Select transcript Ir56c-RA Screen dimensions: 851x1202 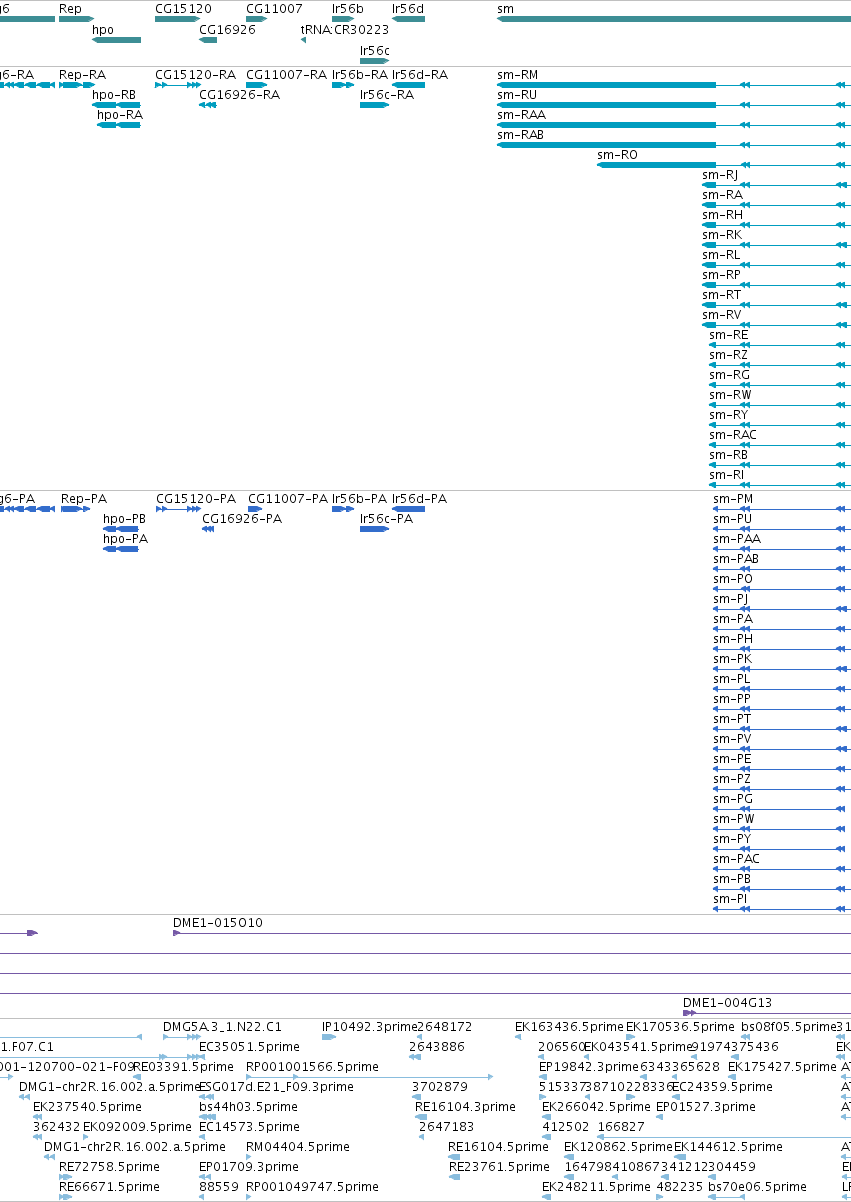[x=374, y=105]
